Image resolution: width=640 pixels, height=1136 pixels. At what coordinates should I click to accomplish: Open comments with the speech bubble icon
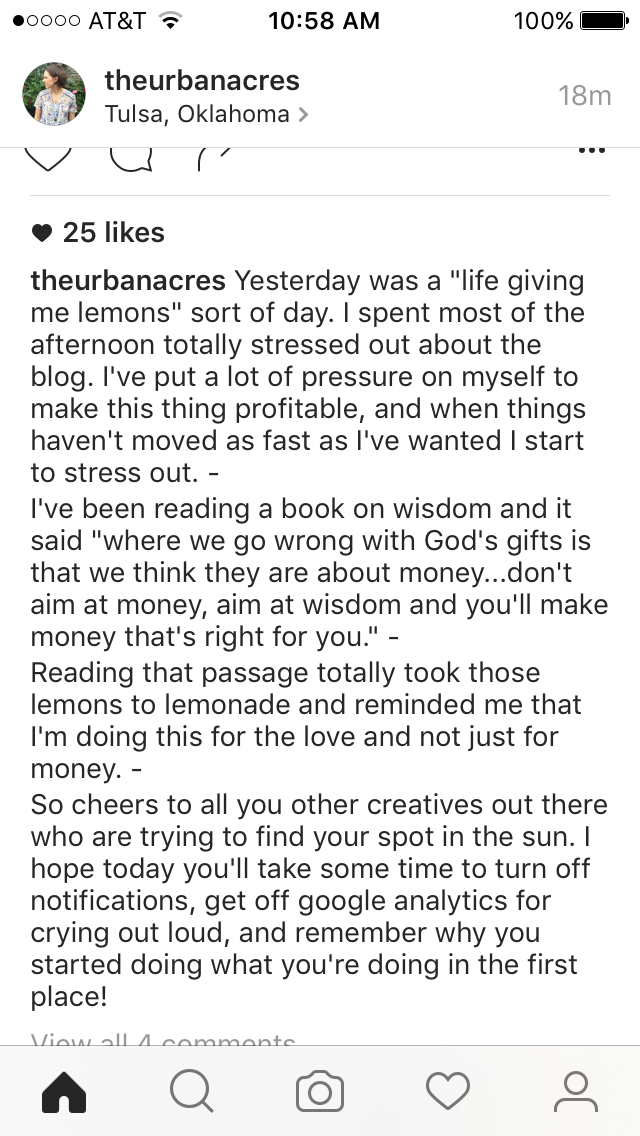click(131, 159)
